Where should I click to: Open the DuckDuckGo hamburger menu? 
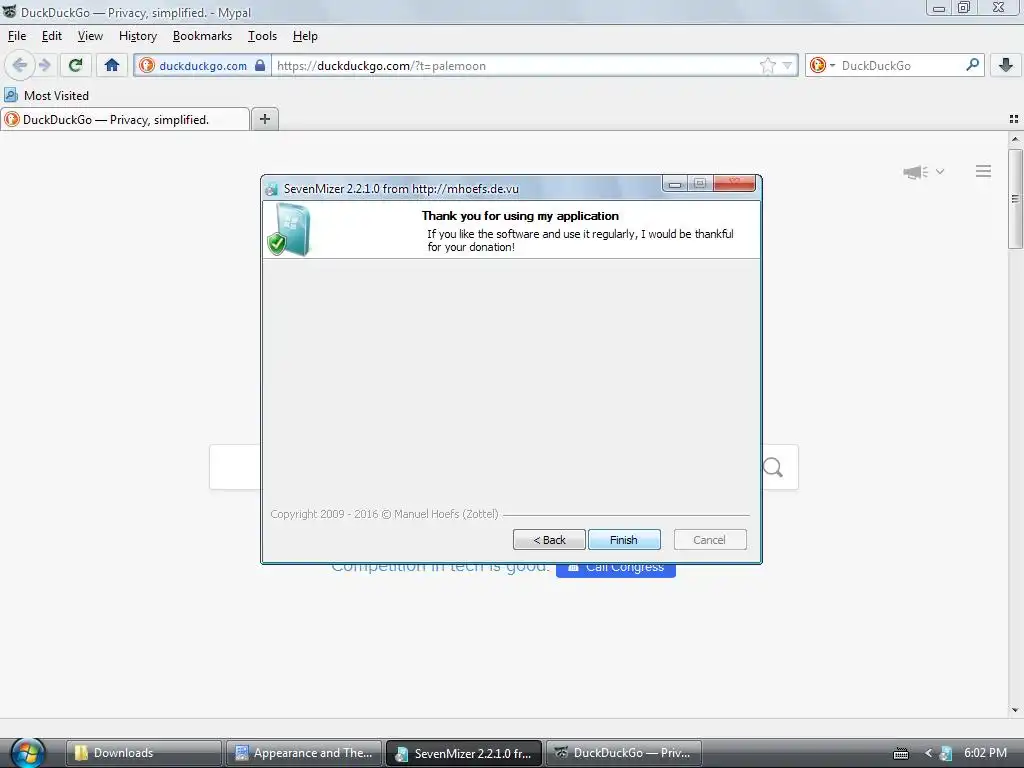(x=984, y=171)
